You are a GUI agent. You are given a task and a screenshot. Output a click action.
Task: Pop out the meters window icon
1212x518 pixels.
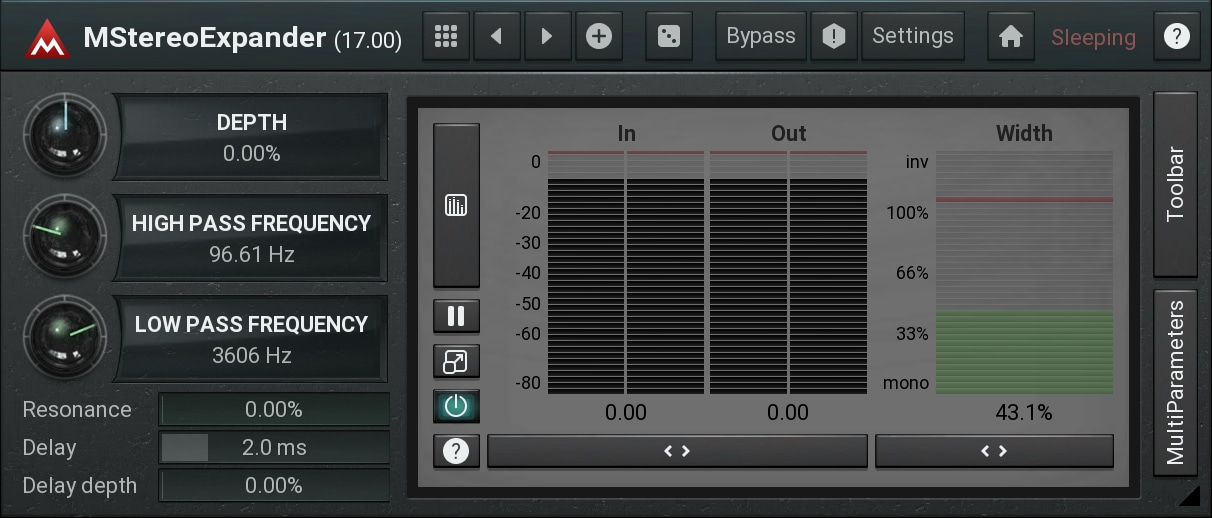point(456,361)
